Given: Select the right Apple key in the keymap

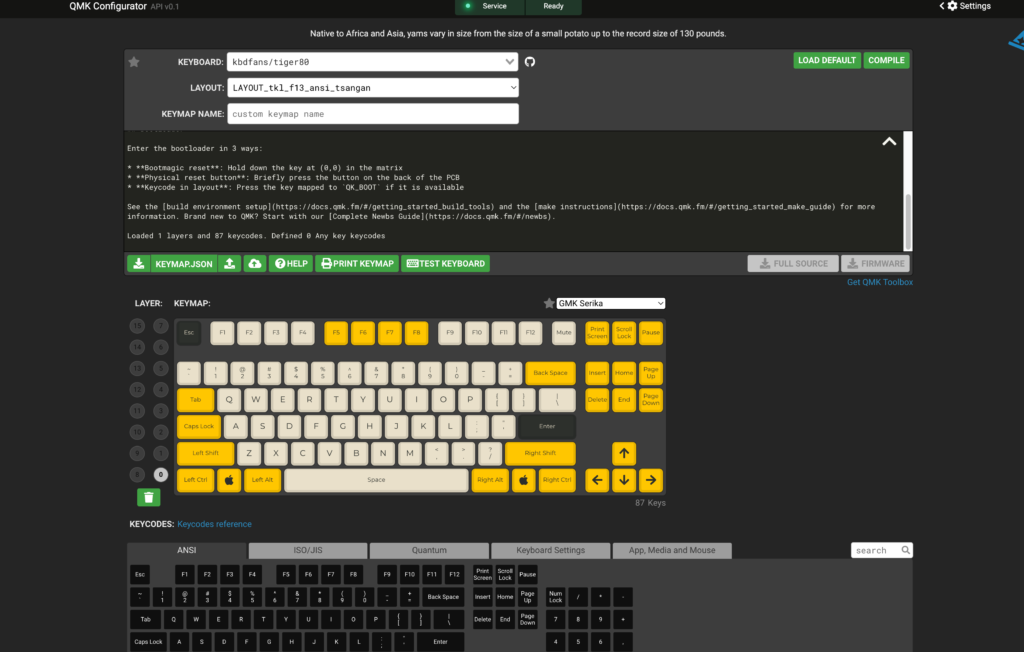Looking at the screenshot, I should pos(524,480).
